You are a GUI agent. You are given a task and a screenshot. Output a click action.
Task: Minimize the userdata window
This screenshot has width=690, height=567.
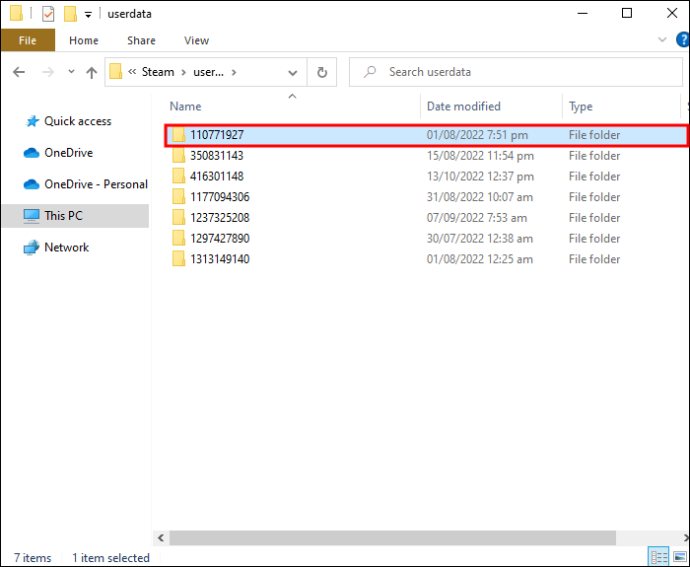(582, 13)
